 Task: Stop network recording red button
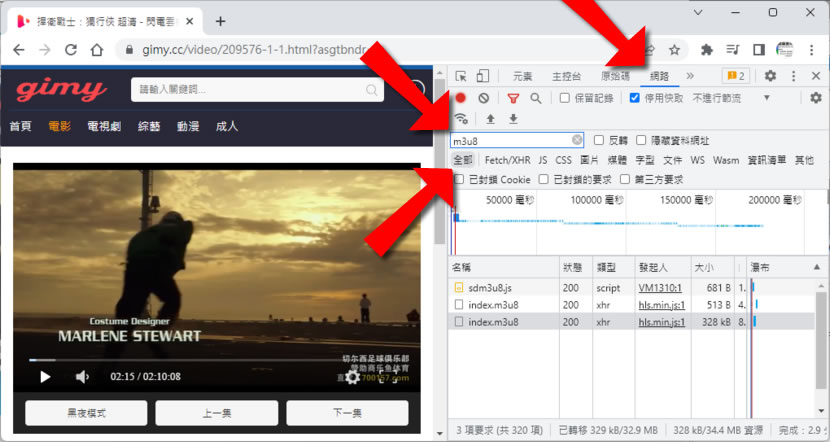(461, 98)
